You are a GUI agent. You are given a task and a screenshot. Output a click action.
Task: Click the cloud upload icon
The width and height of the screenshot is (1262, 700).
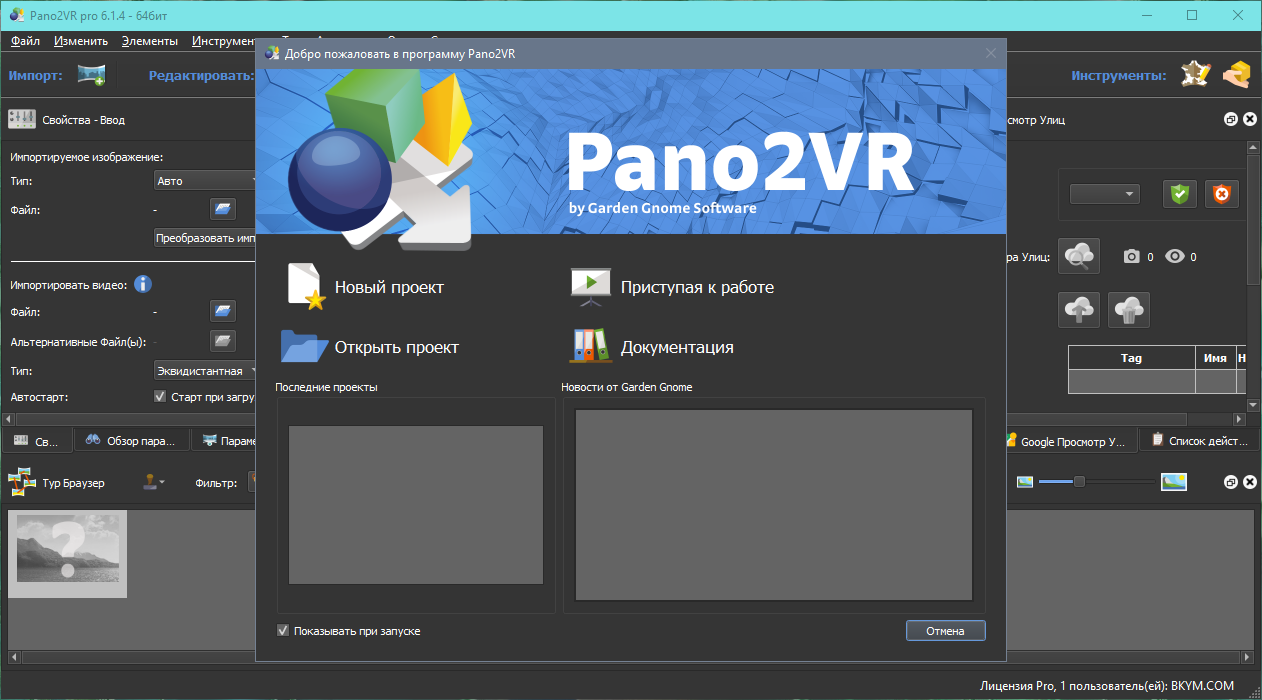[x=1081, y=310]
